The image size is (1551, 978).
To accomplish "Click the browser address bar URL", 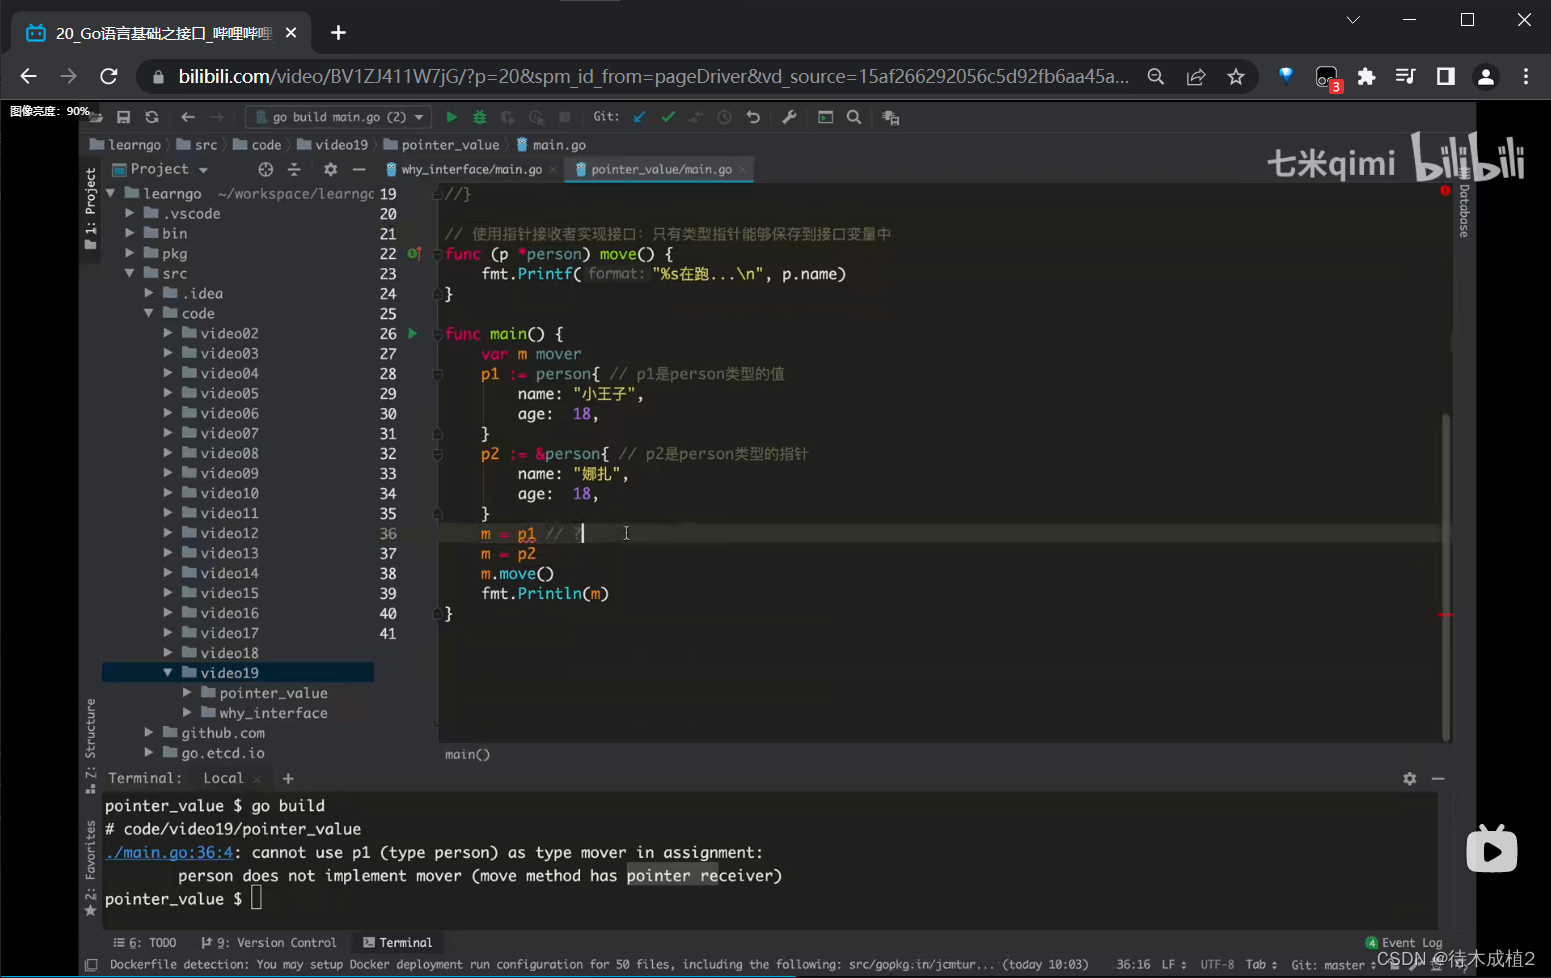I will [x=654, y=76].
